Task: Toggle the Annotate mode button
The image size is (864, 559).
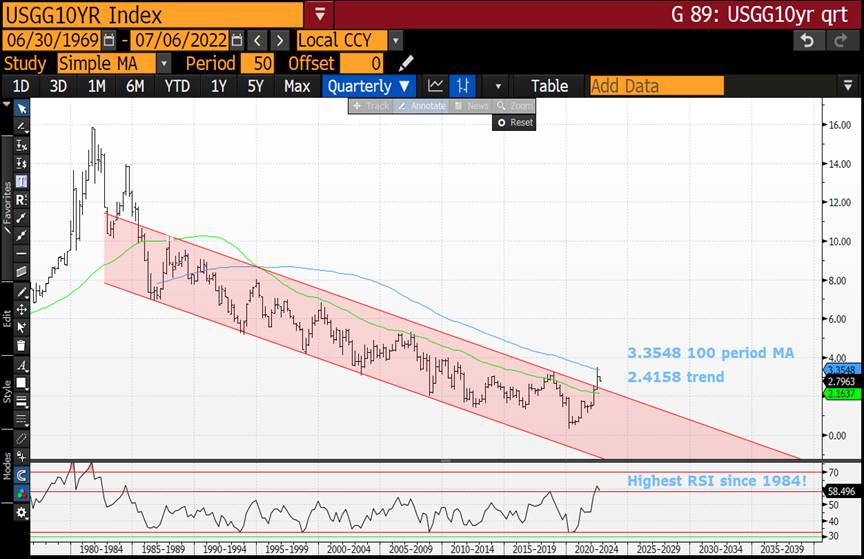Action: pyautogui.click(x=420, y=106)
